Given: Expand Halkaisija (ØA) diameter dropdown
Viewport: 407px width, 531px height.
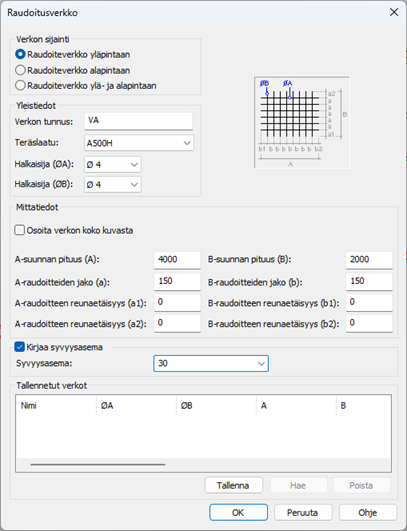Looking at the screenshot, I should pyautogui.click(x=112, y=165).
